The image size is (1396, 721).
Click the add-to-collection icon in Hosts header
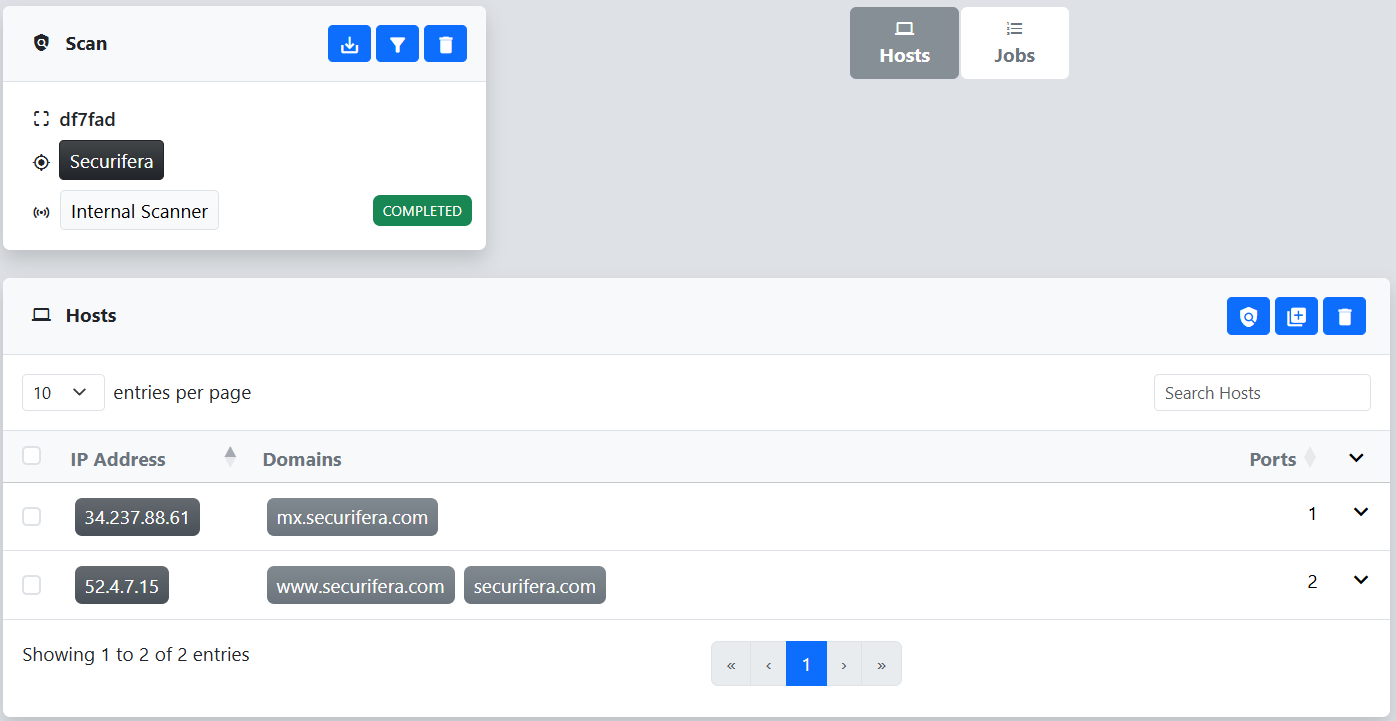click(x=1296, y=317)
